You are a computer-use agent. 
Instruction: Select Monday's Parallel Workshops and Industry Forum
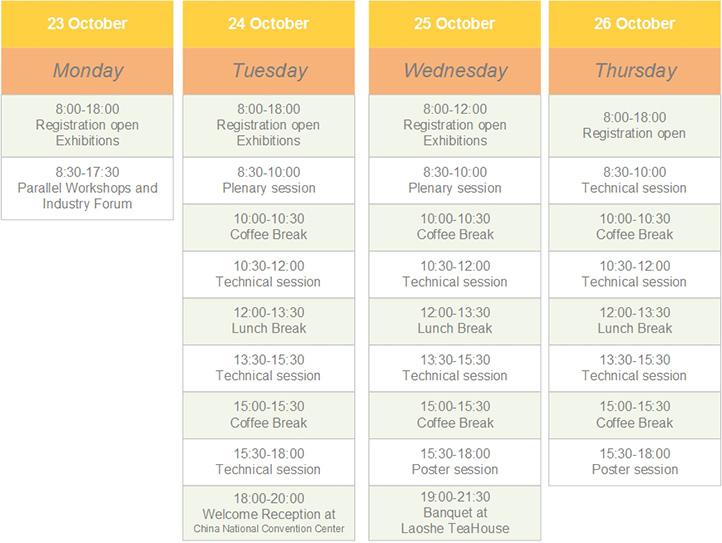(87, 188)
